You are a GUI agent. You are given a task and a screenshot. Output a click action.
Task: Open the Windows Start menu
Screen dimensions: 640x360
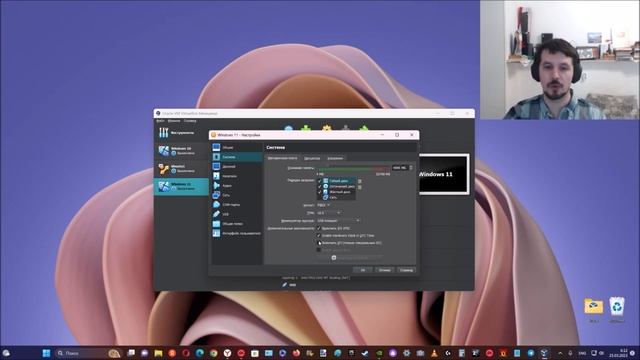pyautogui.click(x=47, y=353)
